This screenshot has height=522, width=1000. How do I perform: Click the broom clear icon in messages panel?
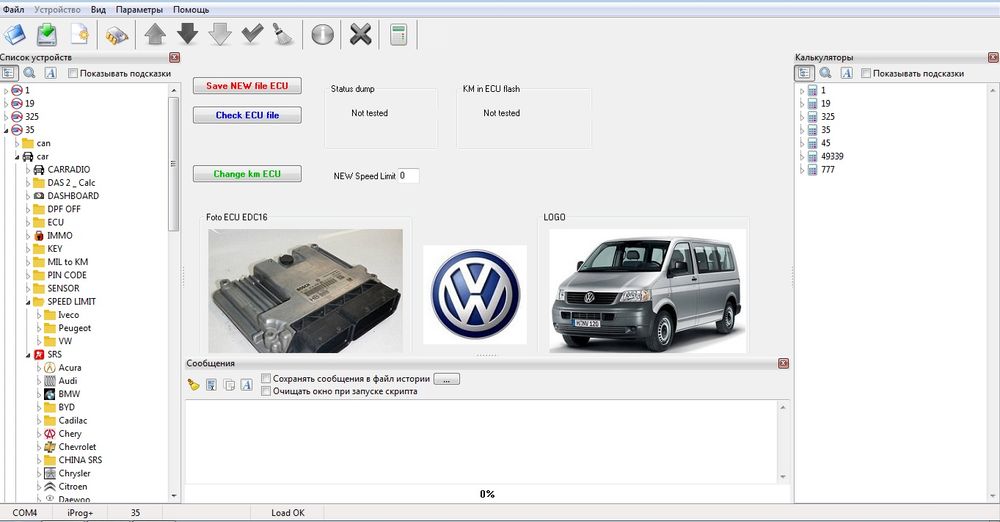pos(193,384)
